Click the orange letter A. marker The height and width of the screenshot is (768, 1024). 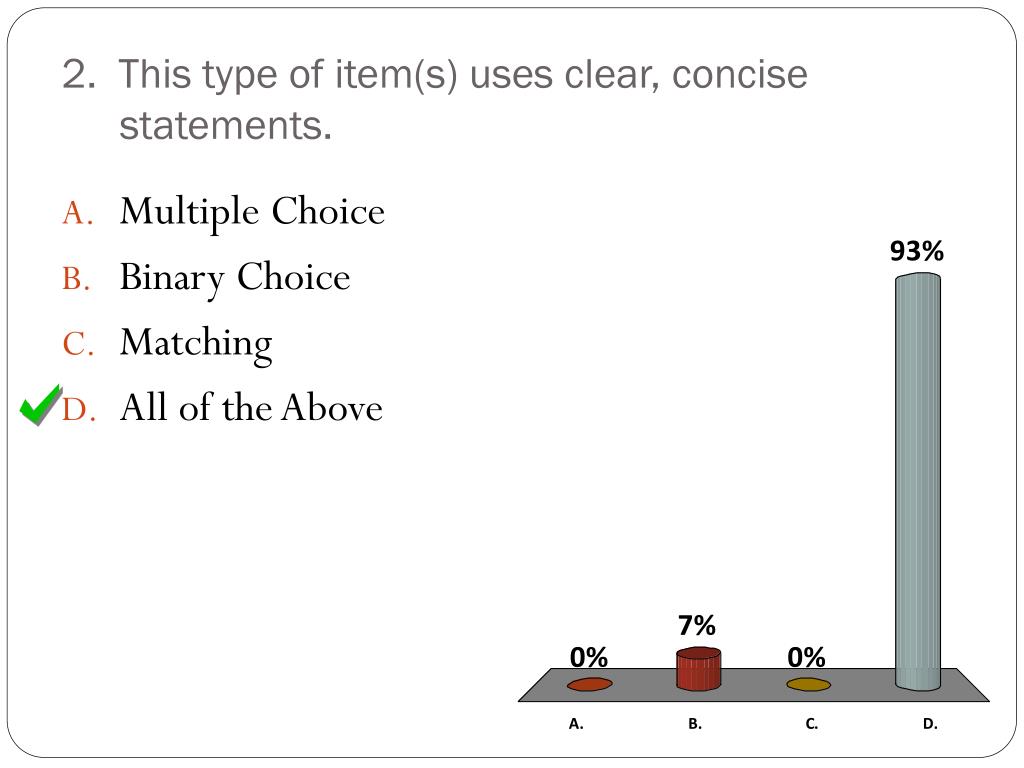pos(78,213)
